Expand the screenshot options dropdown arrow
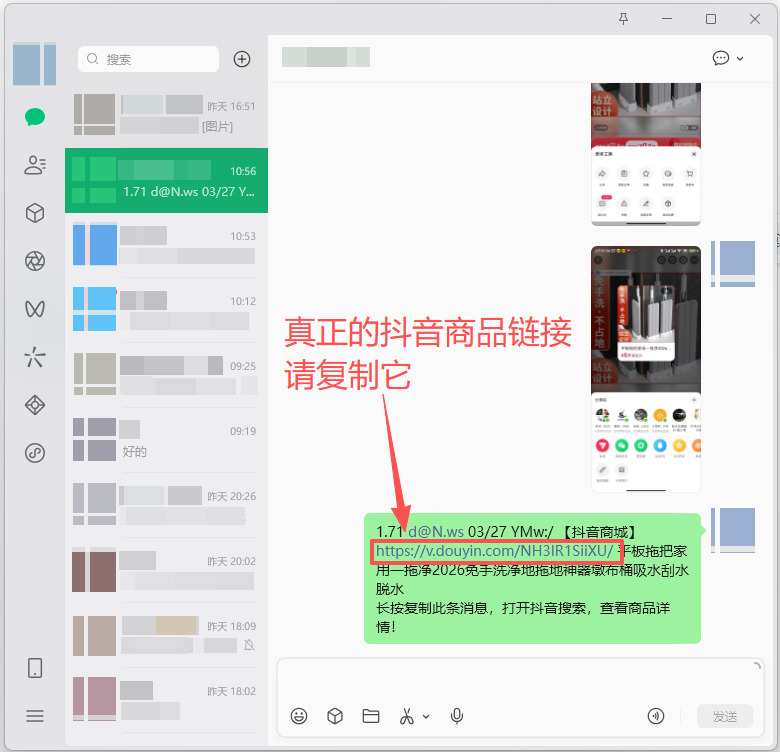Image resolution: width=780 pixels, height=752 pixels. pyautogui.click(x=426, y=717)
